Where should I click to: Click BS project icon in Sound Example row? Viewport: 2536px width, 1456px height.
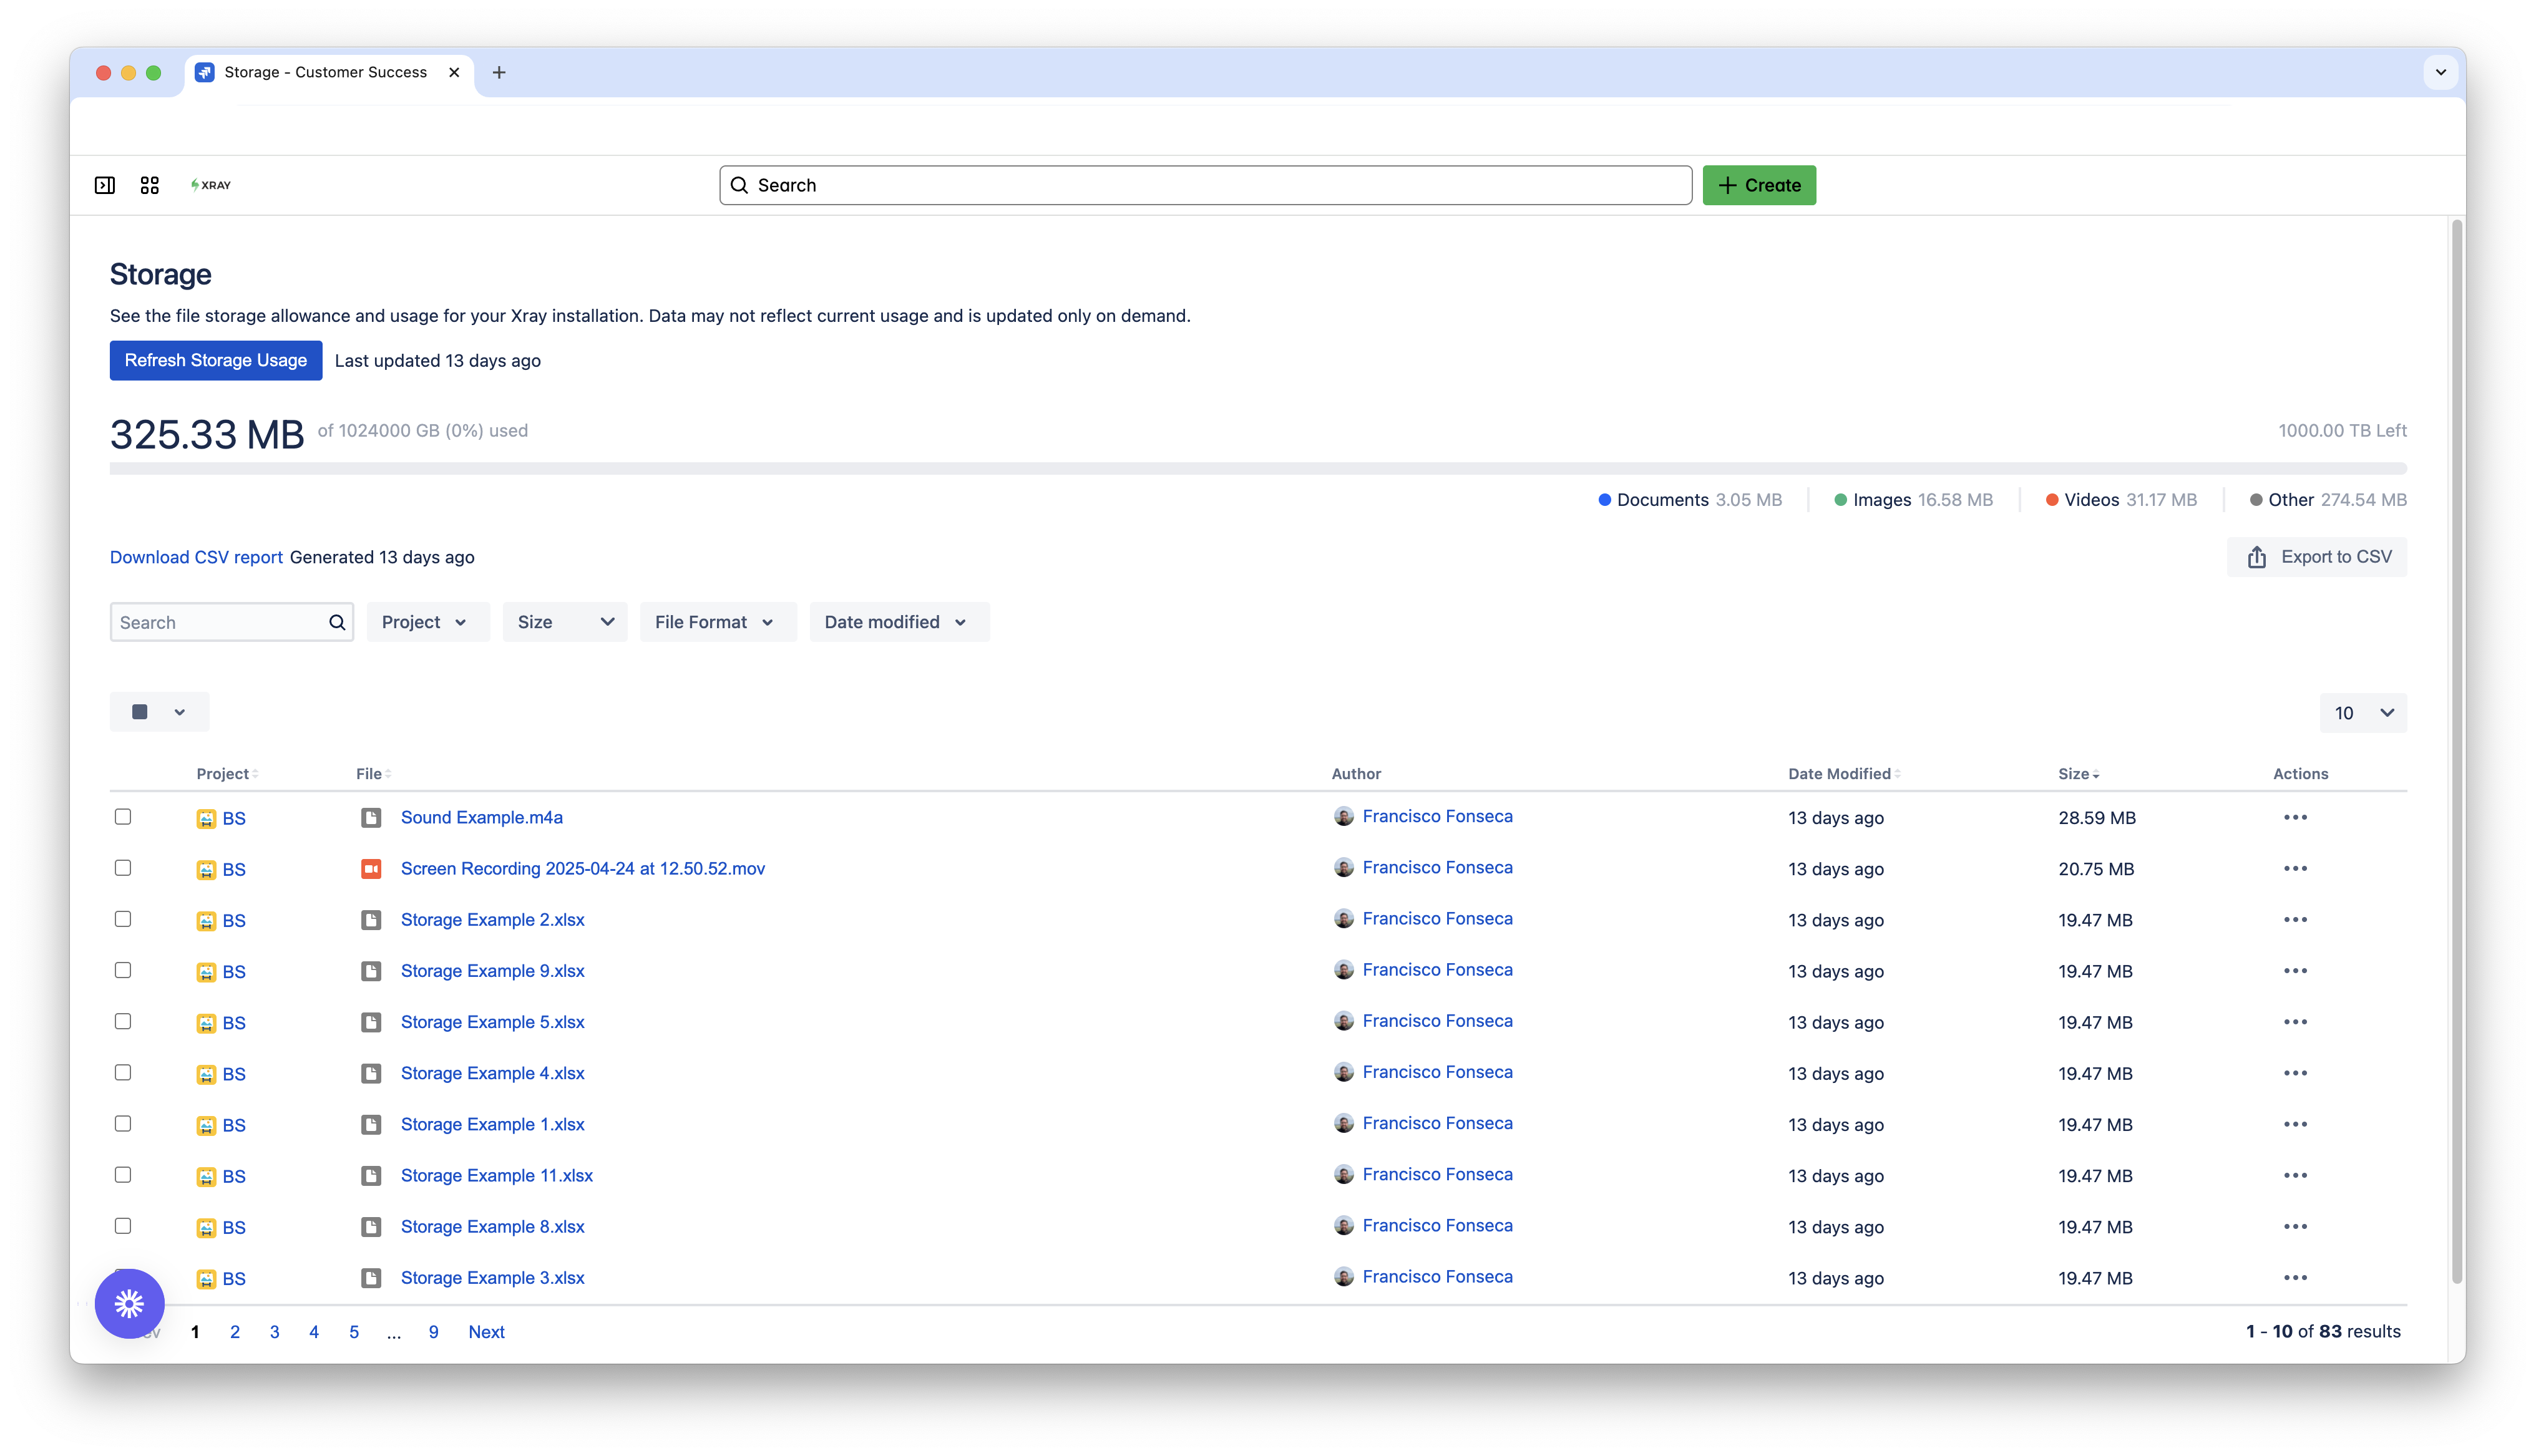click(206, 819)
